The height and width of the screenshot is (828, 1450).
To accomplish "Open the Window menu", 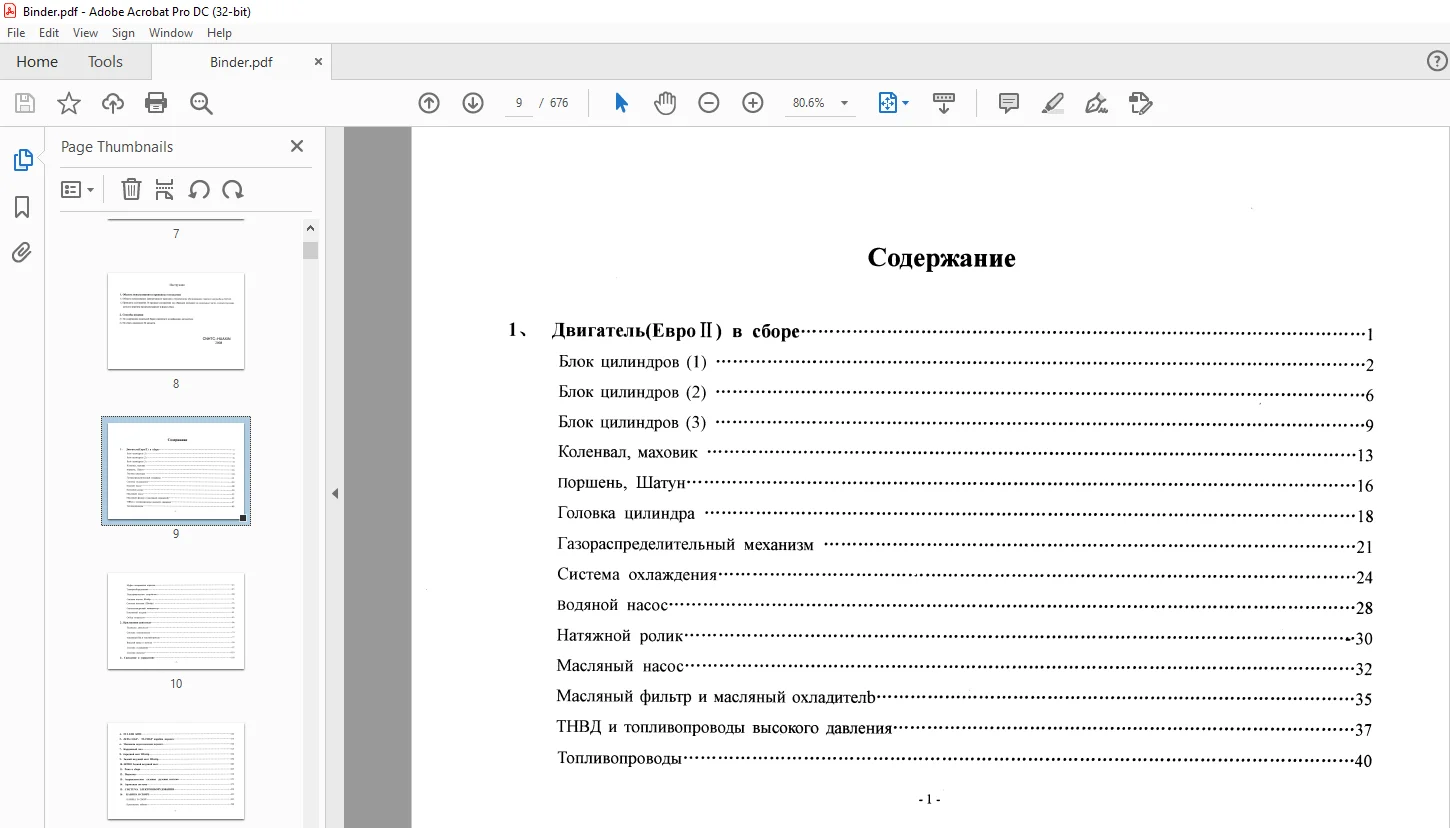I will [x=171, y=33].
